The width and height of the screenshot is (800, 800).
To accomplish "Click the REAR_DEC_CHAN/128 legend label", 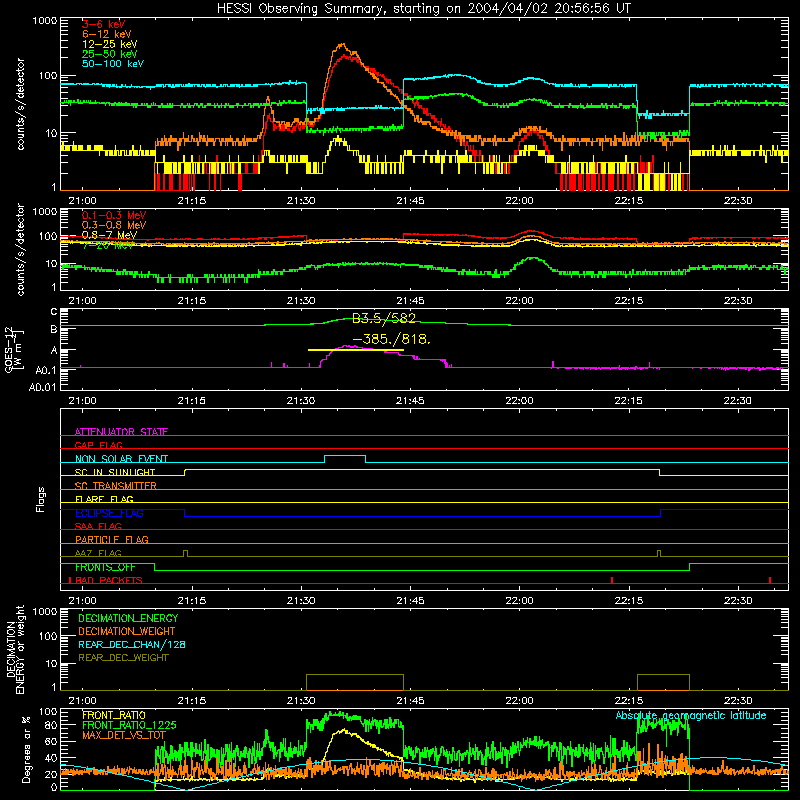I will click(x=132, y=645).
